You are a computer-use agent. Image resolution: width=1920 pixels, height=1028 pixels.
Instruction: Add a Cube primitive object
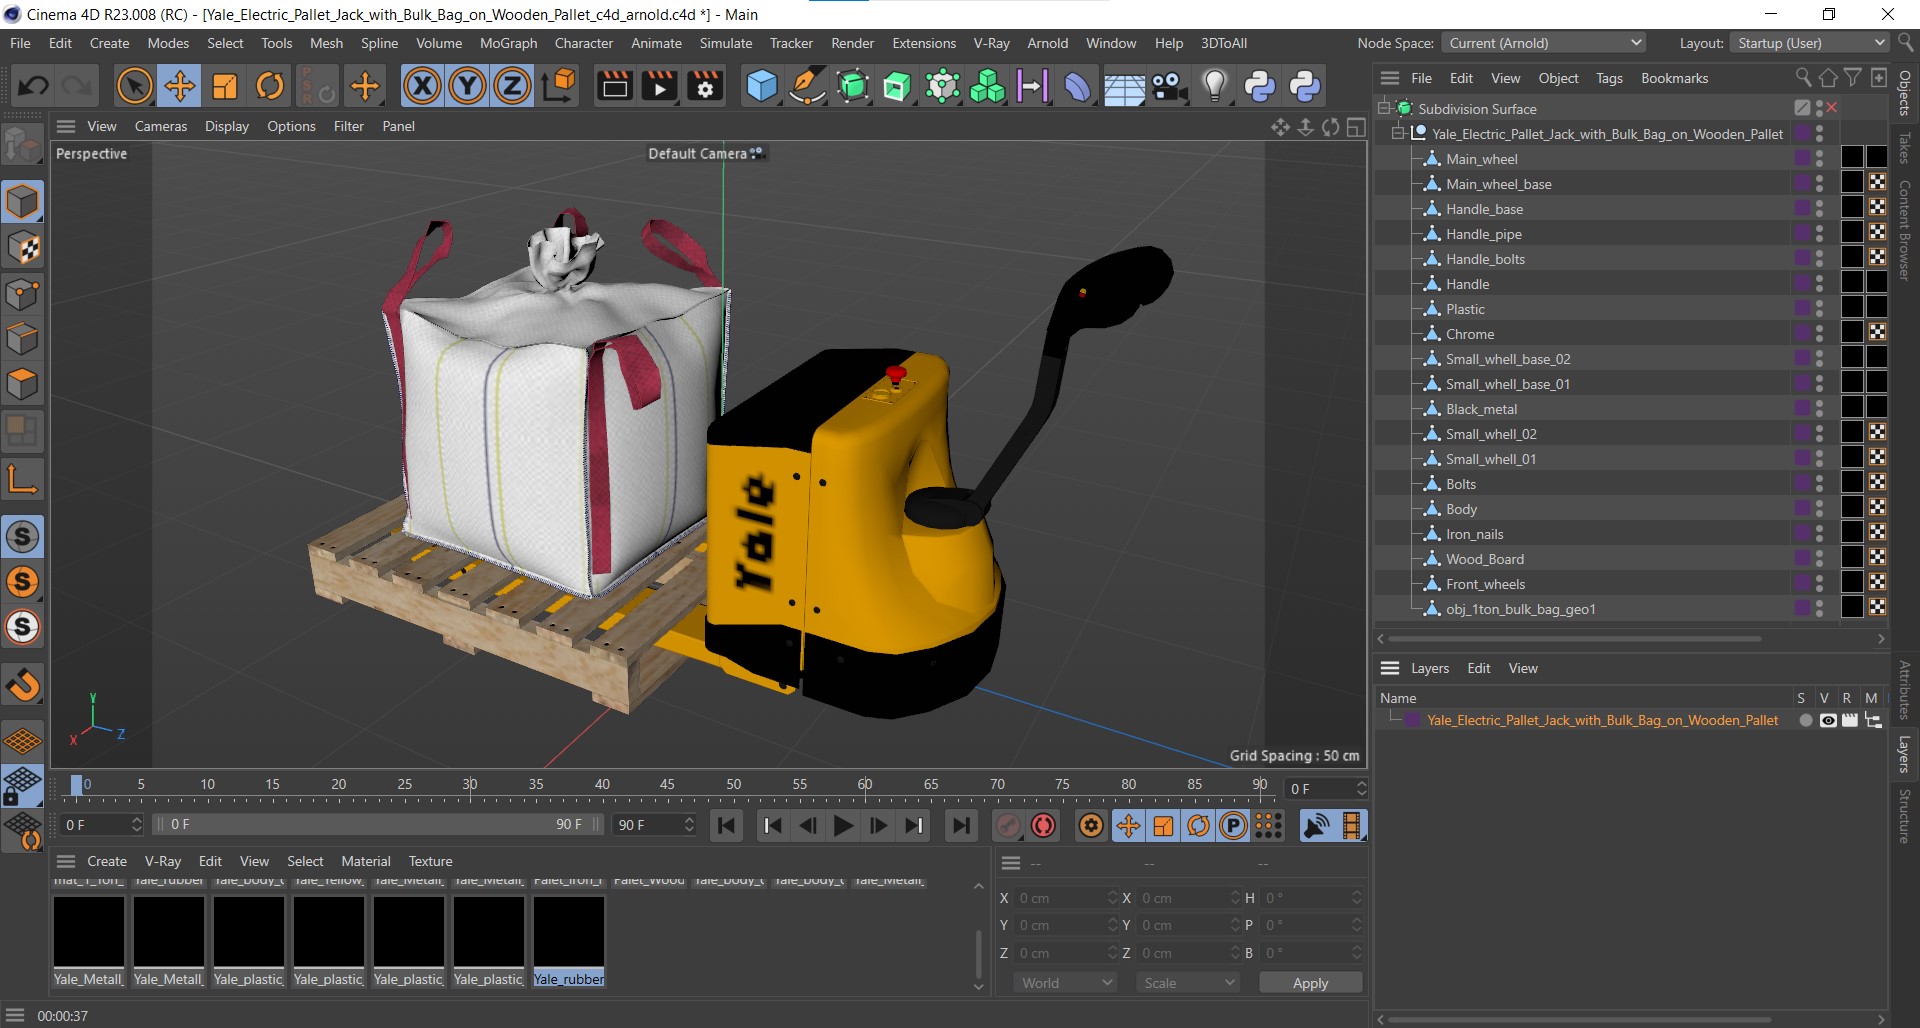point(761,86)
